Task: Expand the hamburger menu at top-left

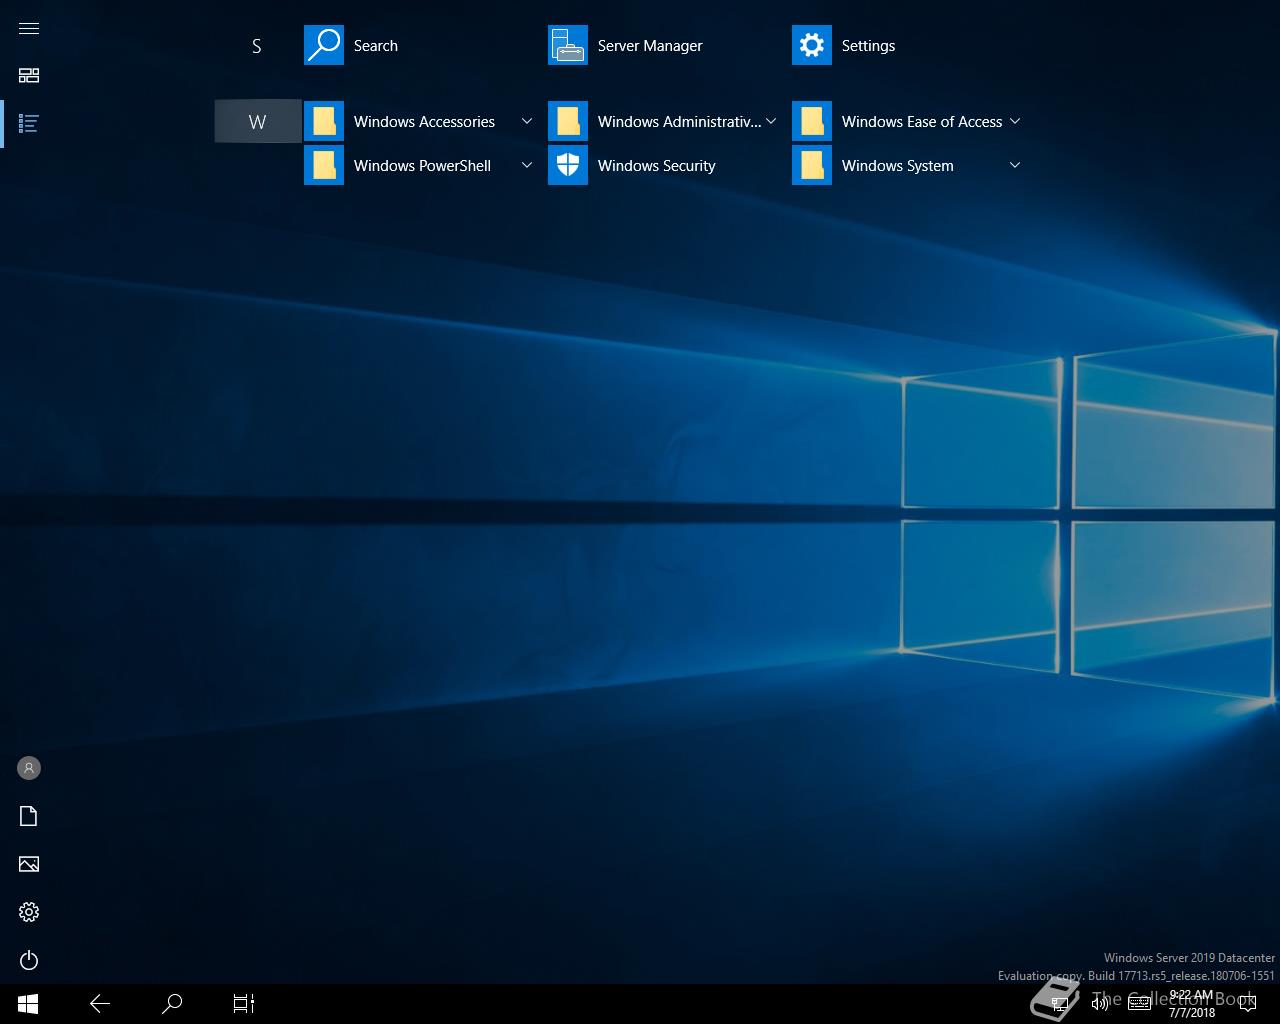Action: [x=29, y=28]
